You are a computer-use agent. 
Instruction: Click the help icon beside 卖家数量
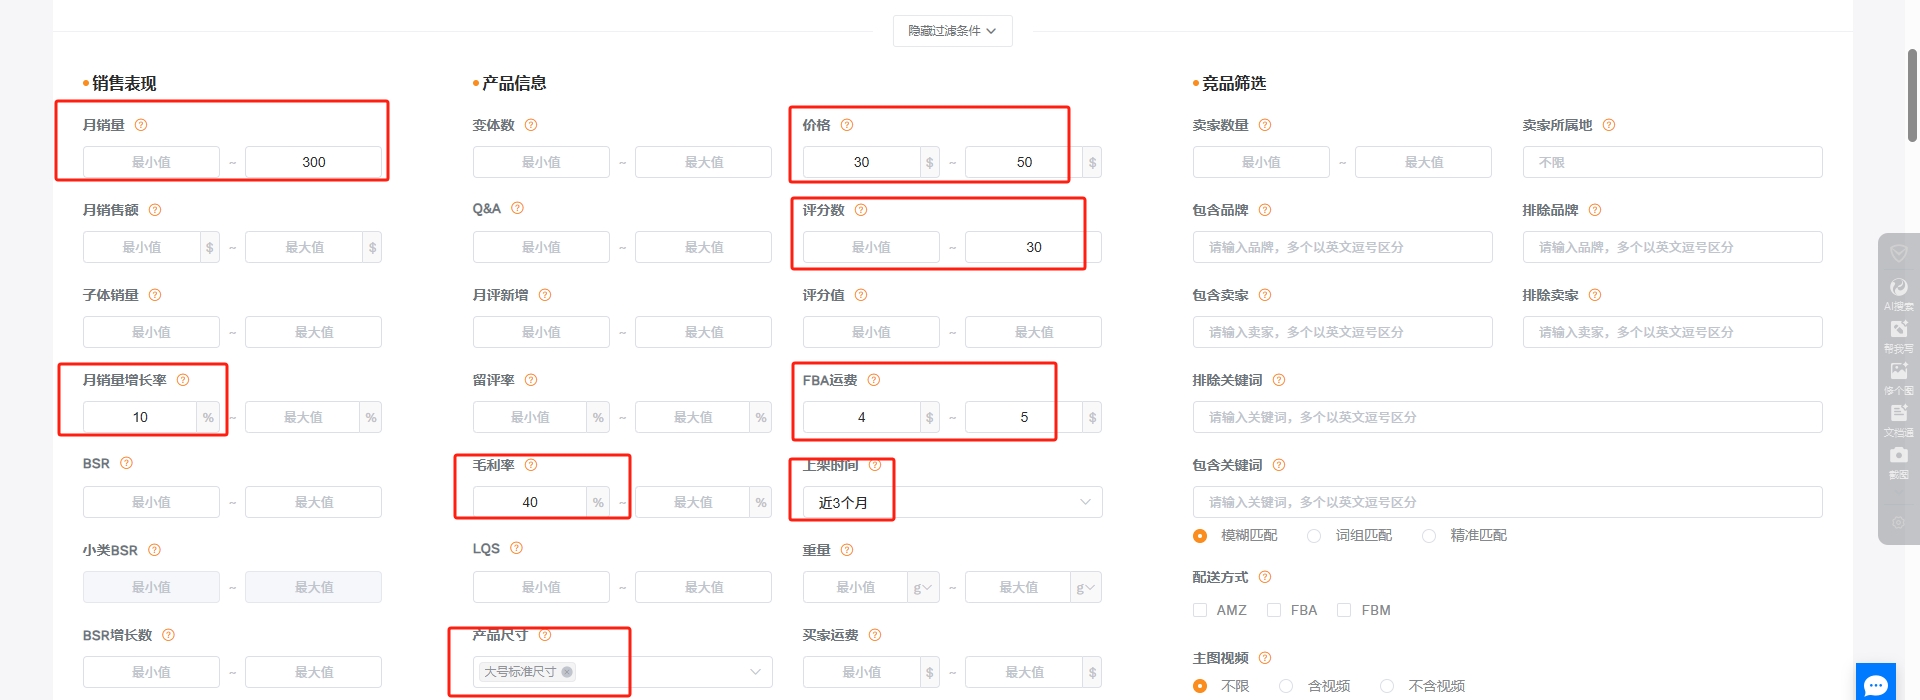click(1265, 125)
